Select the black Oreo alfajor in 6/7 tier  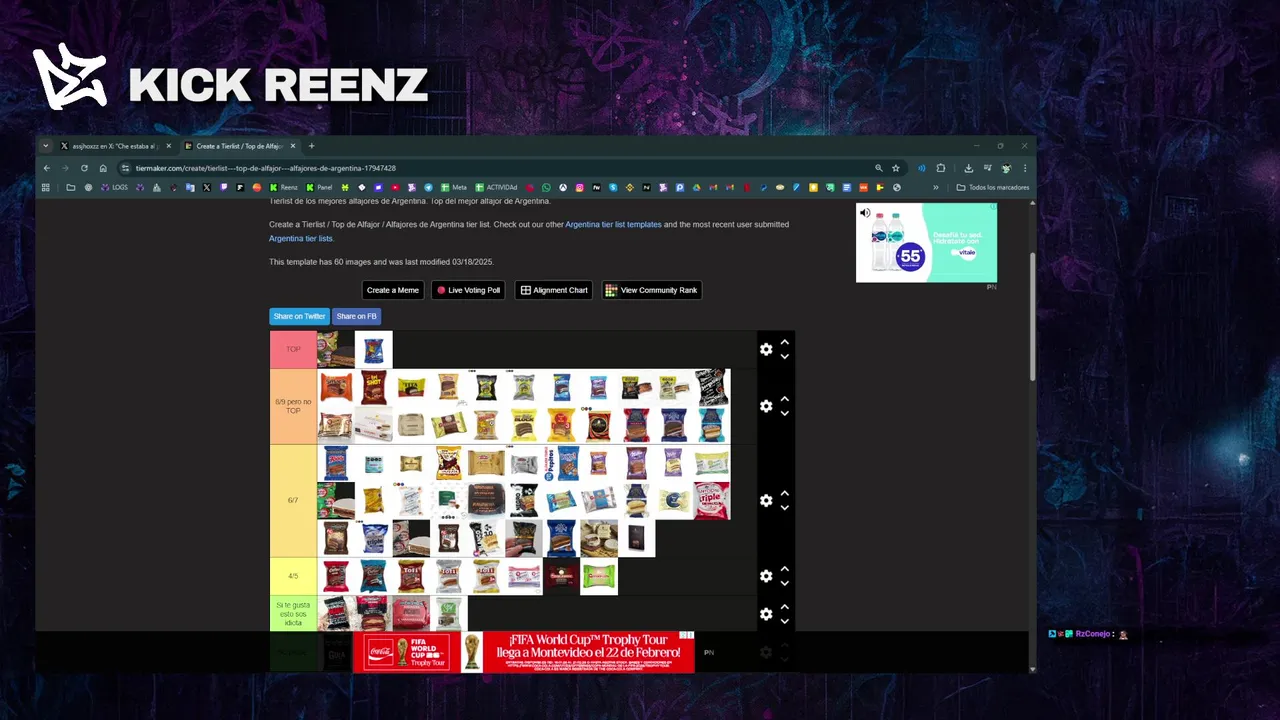tap(523, 501)
